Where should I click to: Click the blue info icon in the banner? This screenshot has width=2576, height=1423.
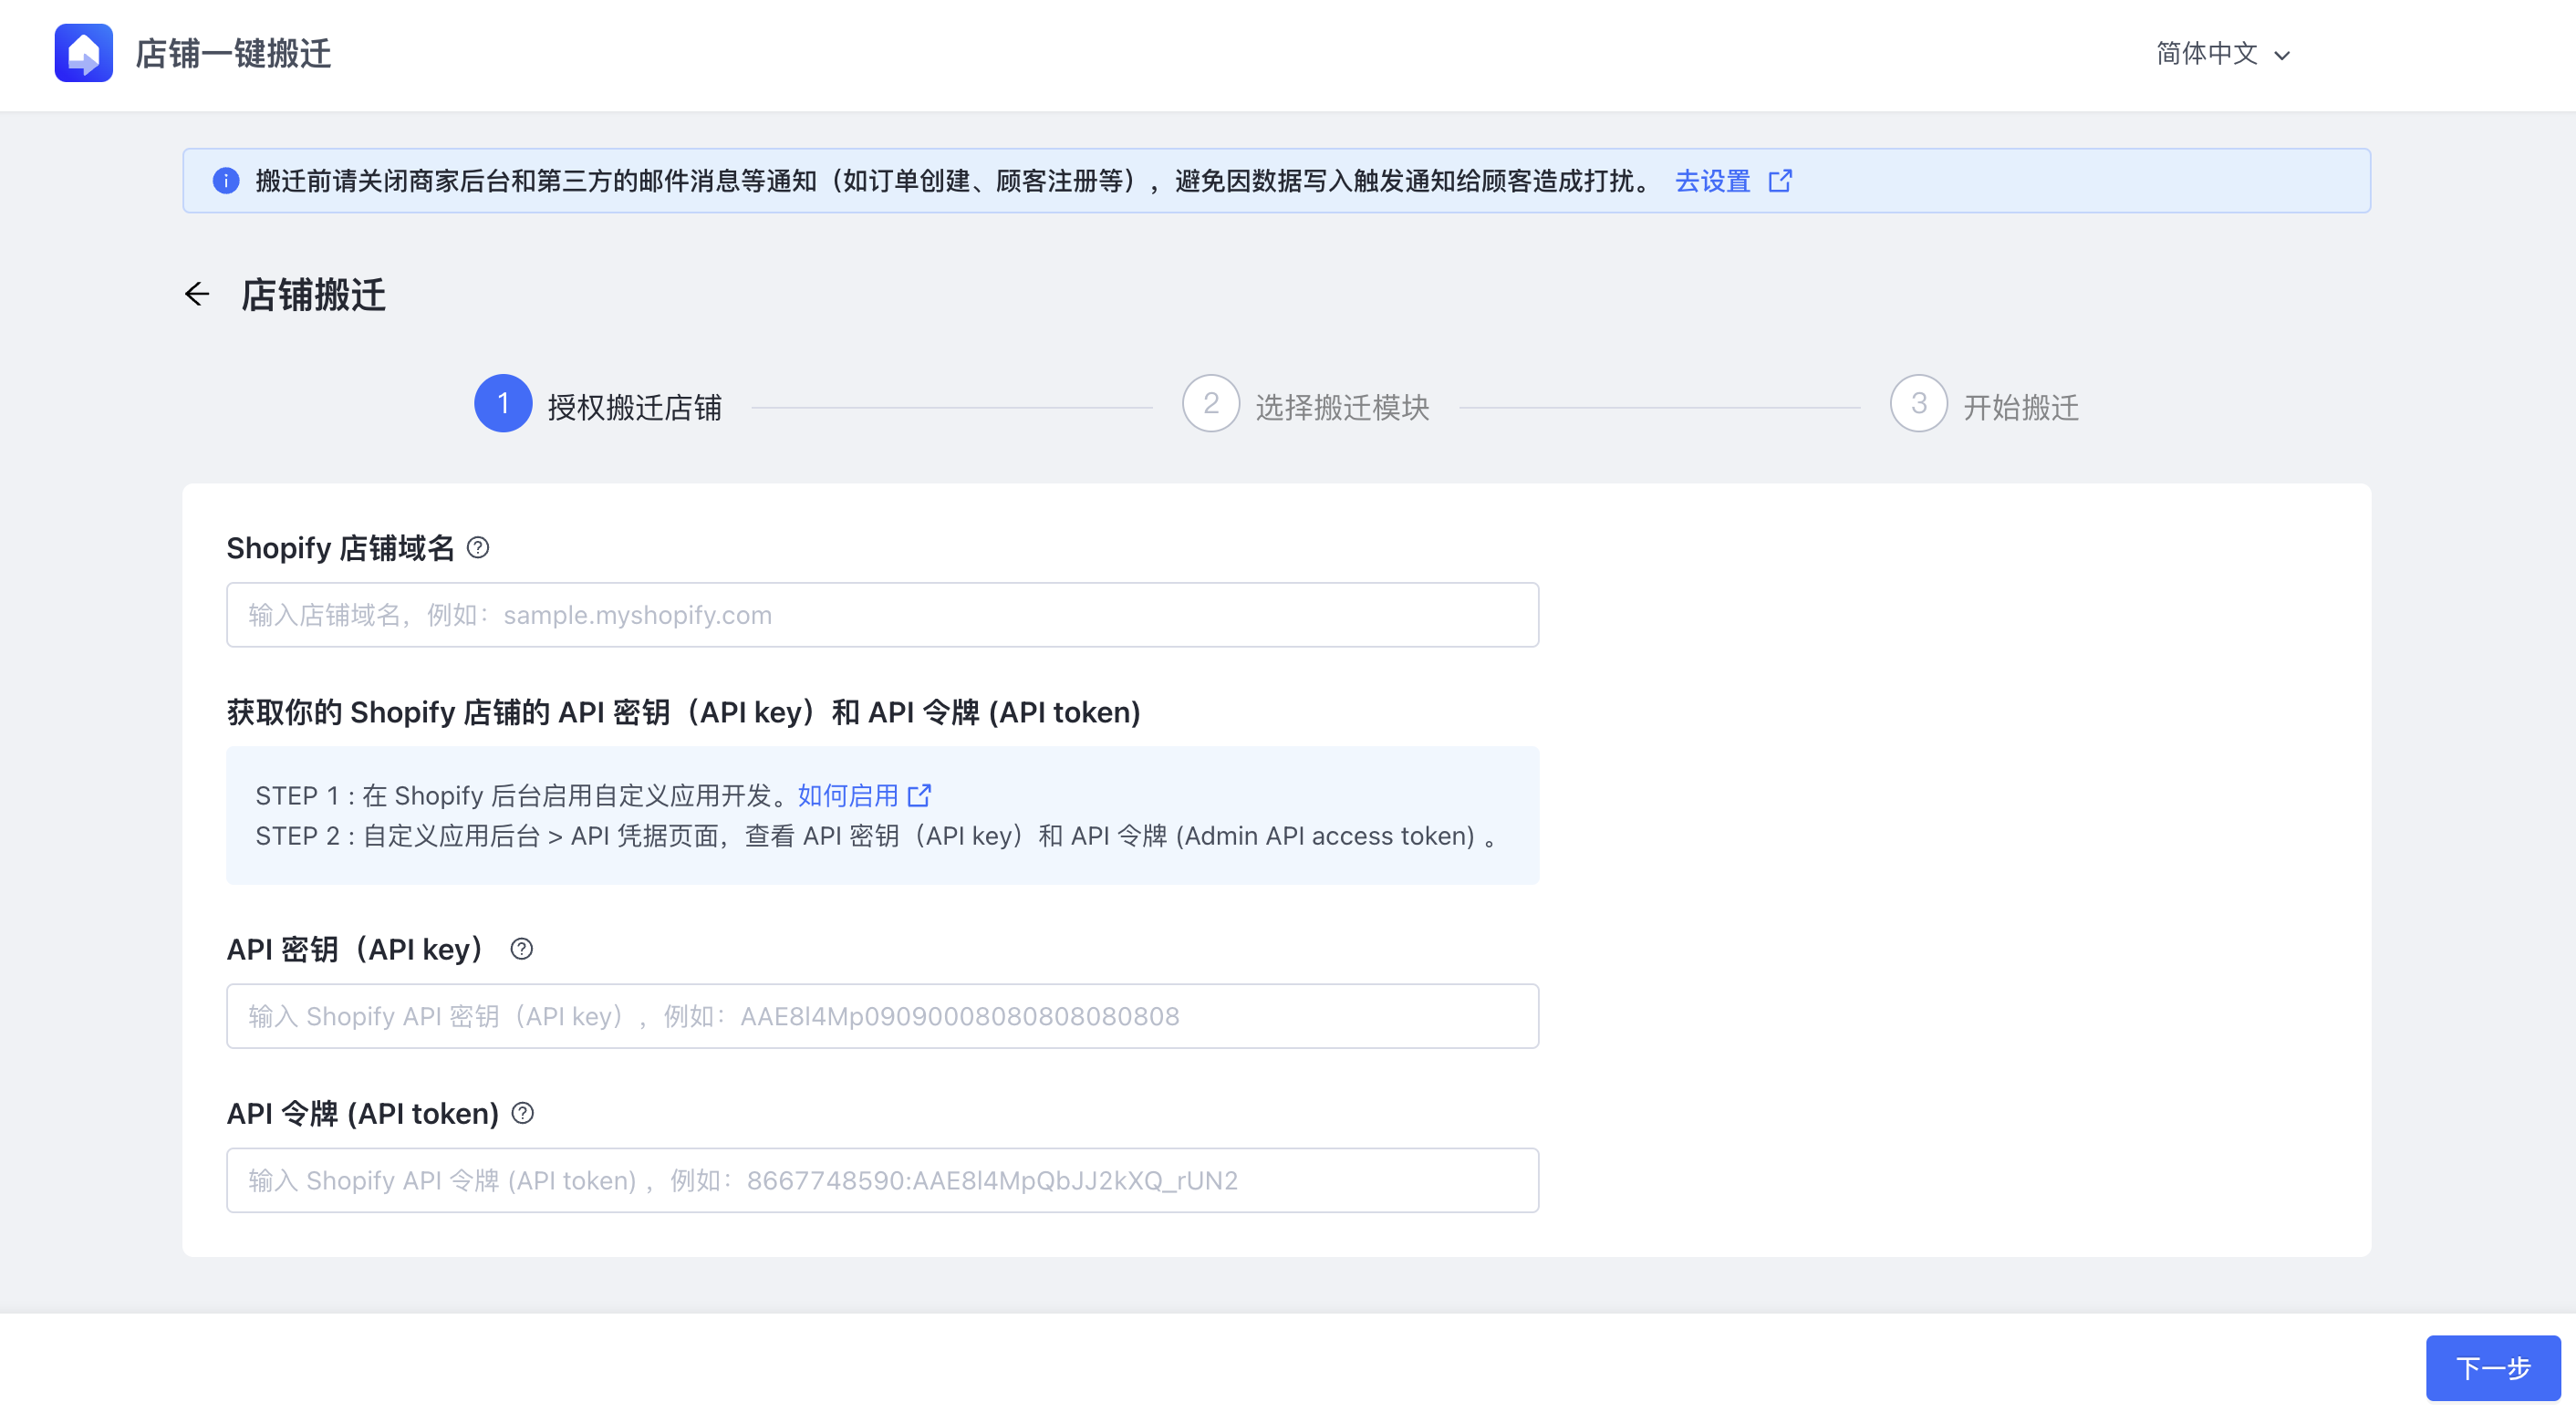coord(226,181)
